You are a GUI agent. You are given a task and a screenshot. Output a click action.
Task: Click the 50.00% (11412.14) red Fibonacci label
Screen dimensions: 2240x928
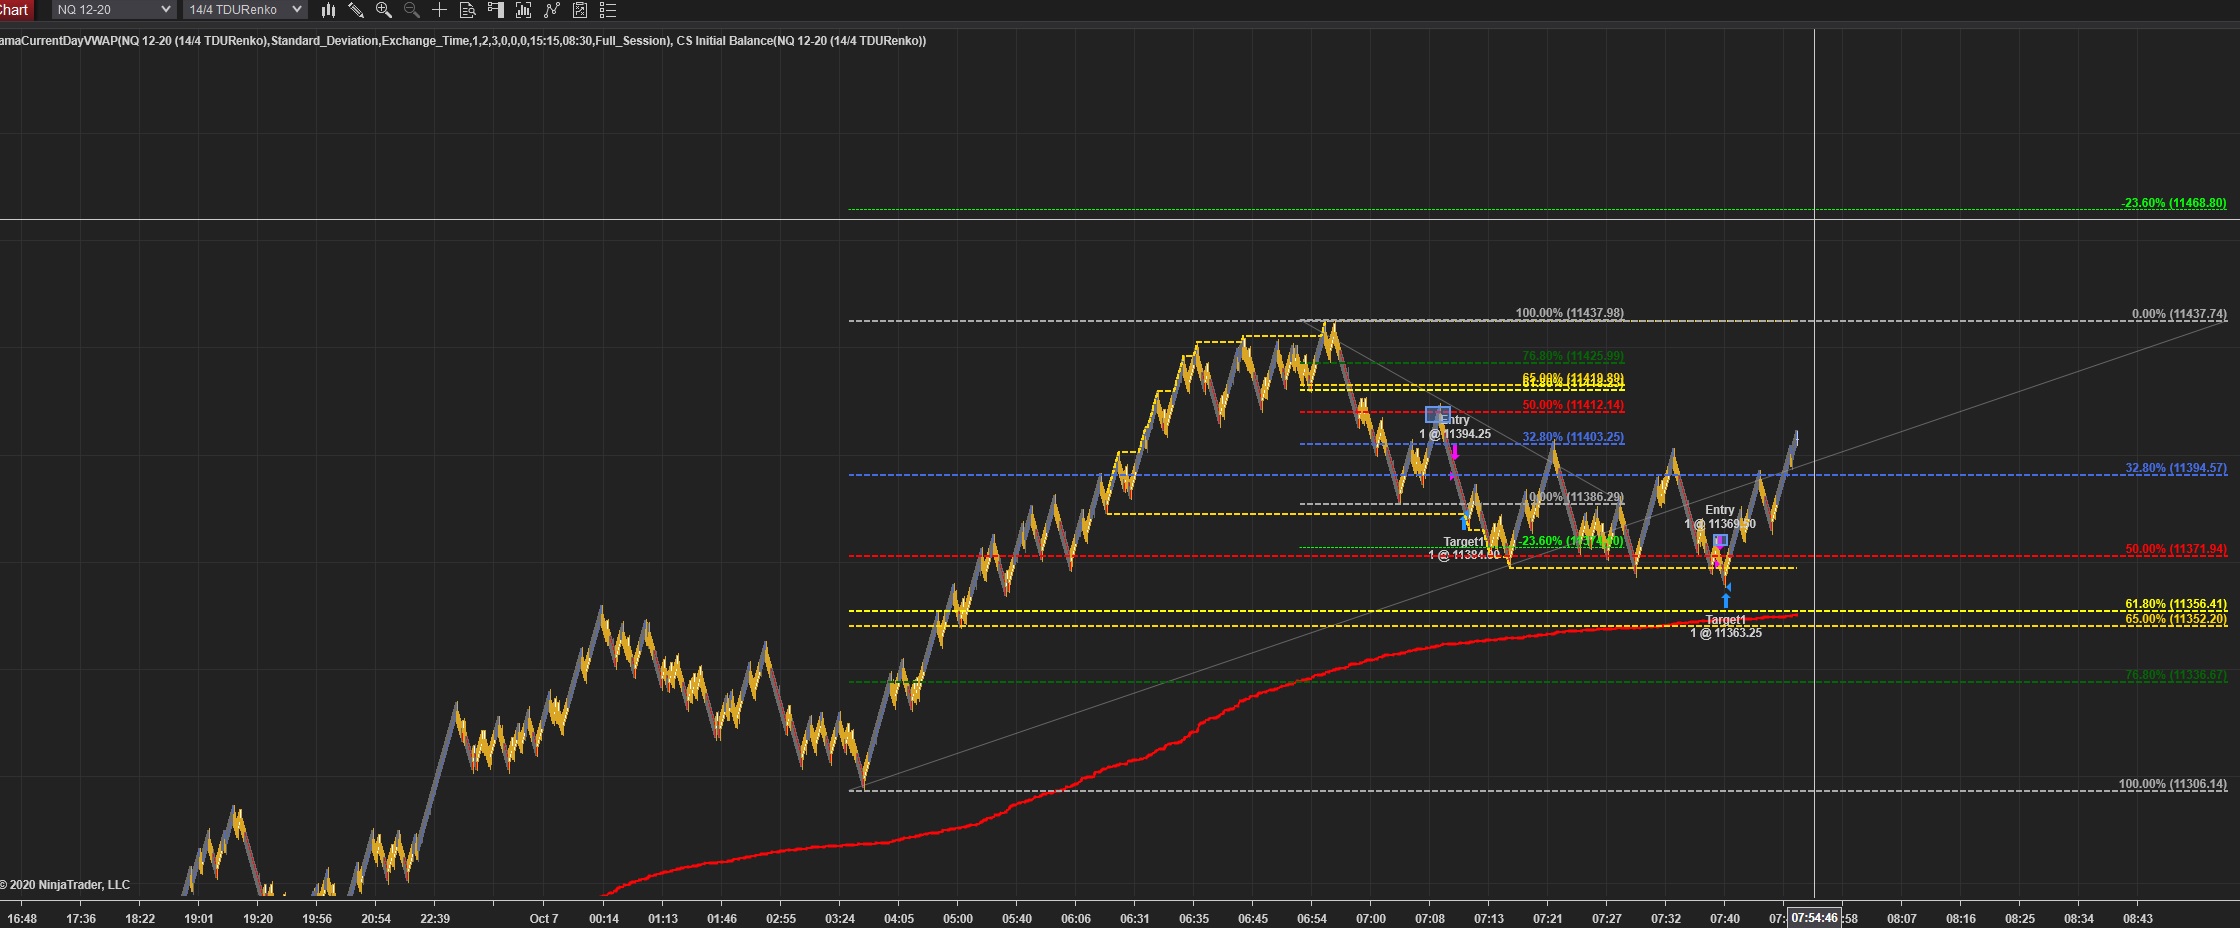coord(1573,405)
